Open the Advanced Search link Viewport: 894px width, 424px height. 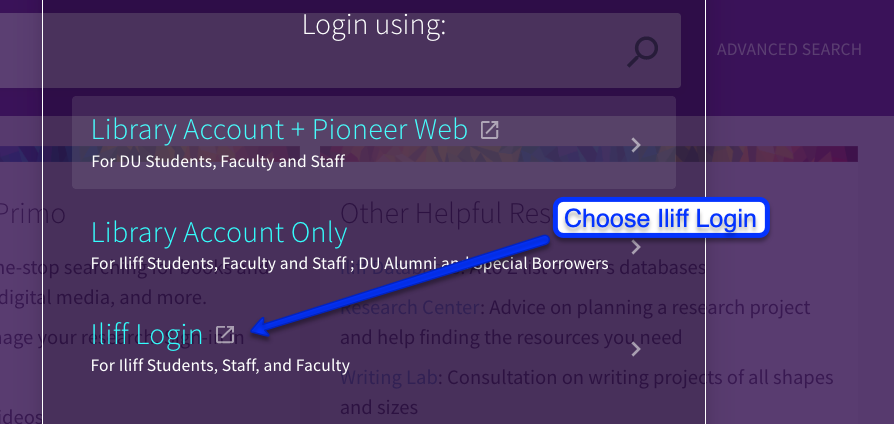tap(788, 49)
